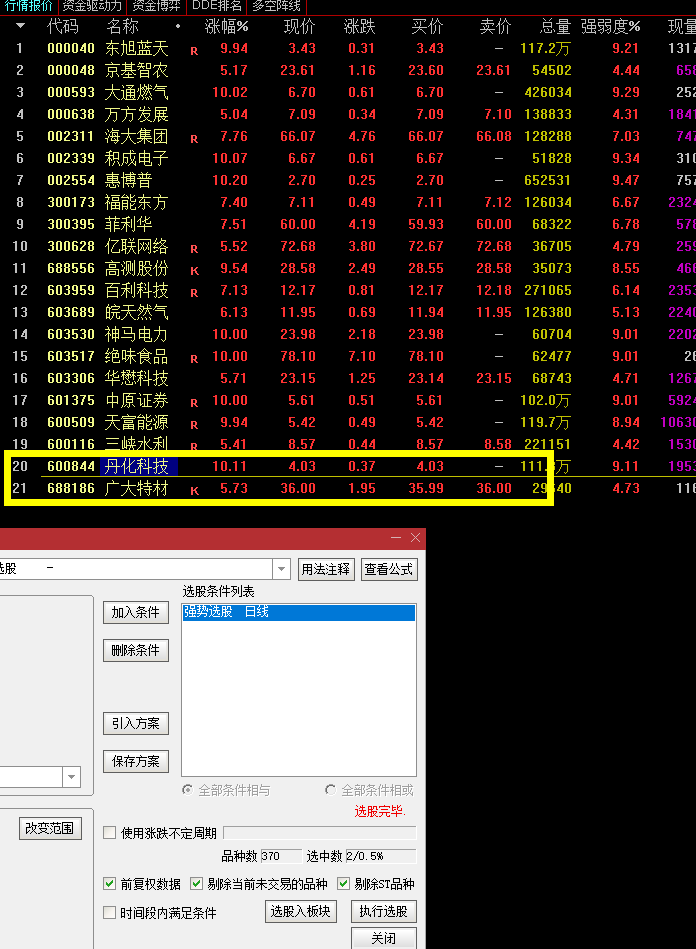Switch to the DDE排名 tab
Viewport: 696px width, 949px height.
point(217,7)
